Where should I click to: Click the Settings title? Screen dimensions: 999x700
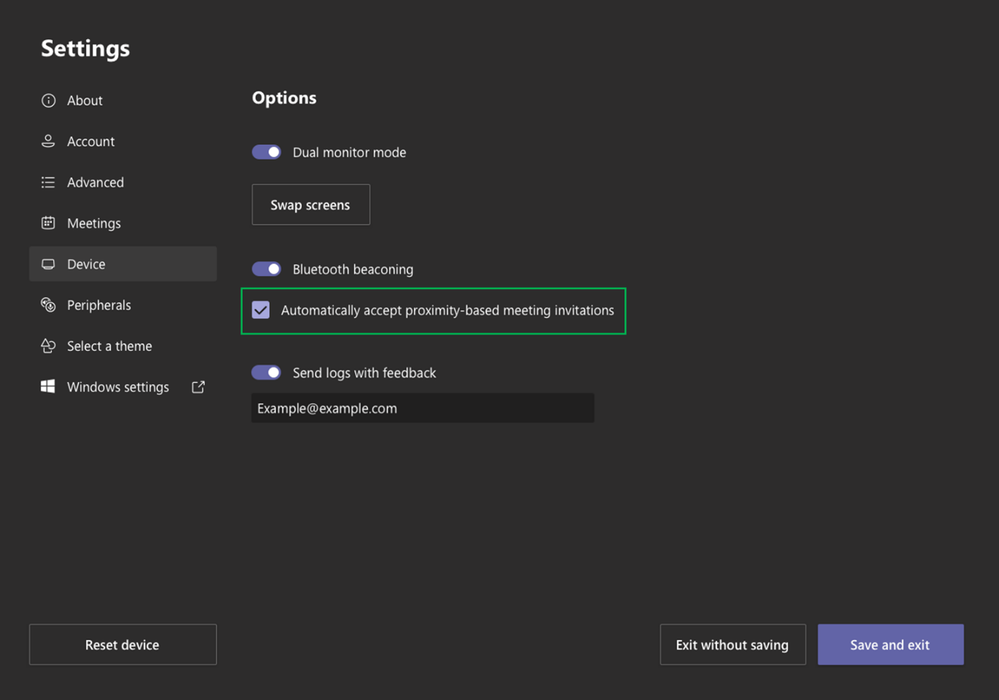(85, 49)
